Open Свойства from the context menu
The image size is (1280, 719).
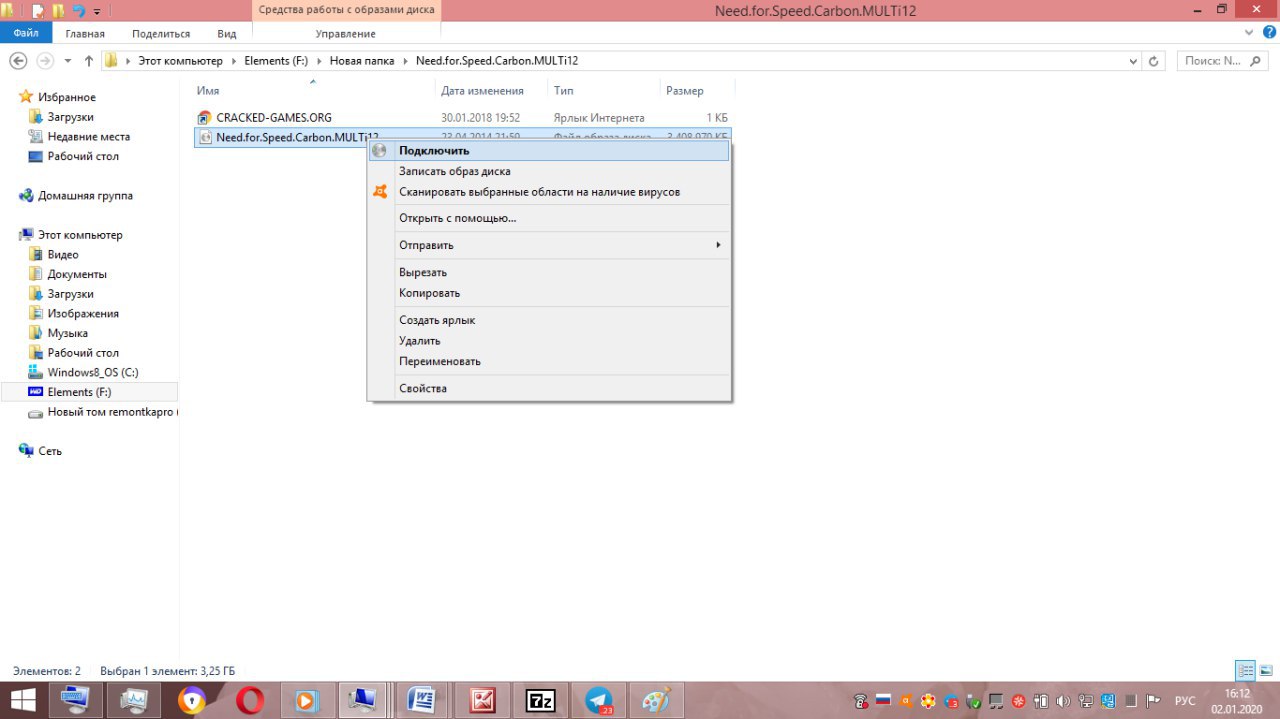coord(549,388)
